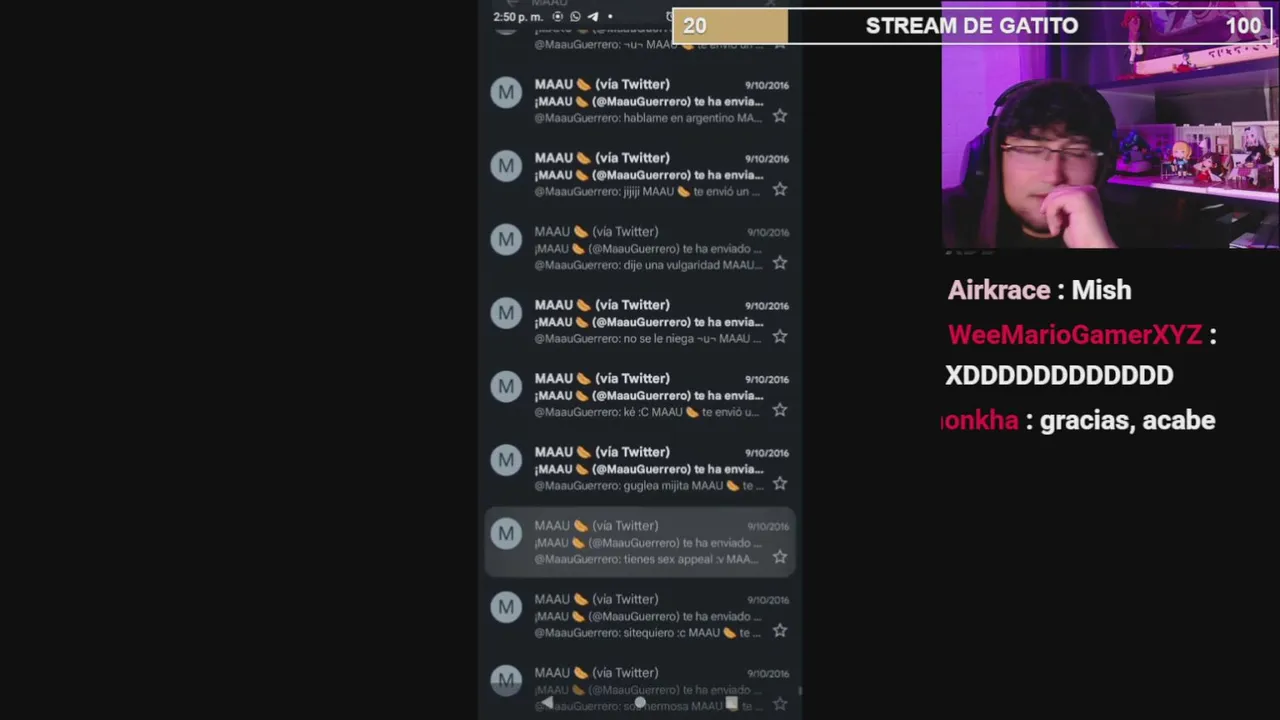Tap the Android recent apps square
The image size is (1280, 720).
(x=732, y=704)
